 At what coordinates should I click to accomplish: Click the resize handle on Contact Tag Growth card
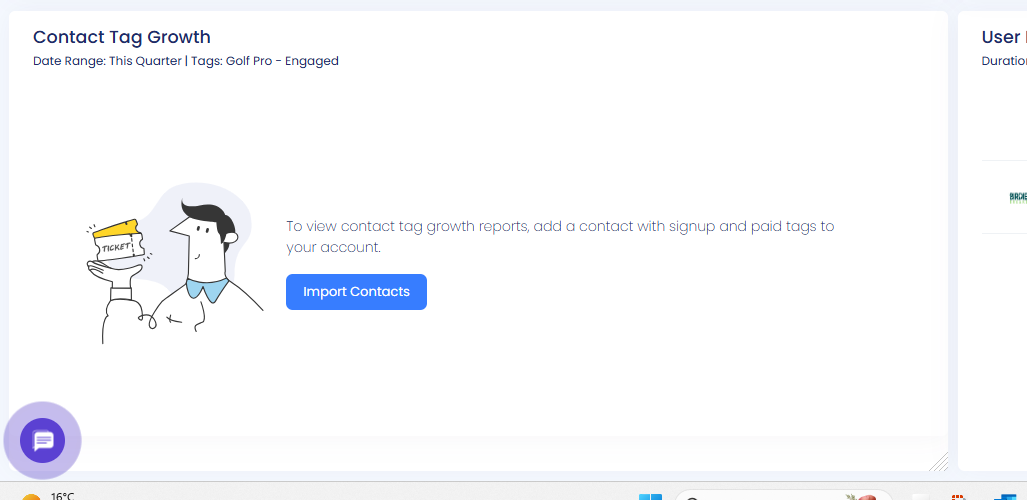tap(938, 460)
